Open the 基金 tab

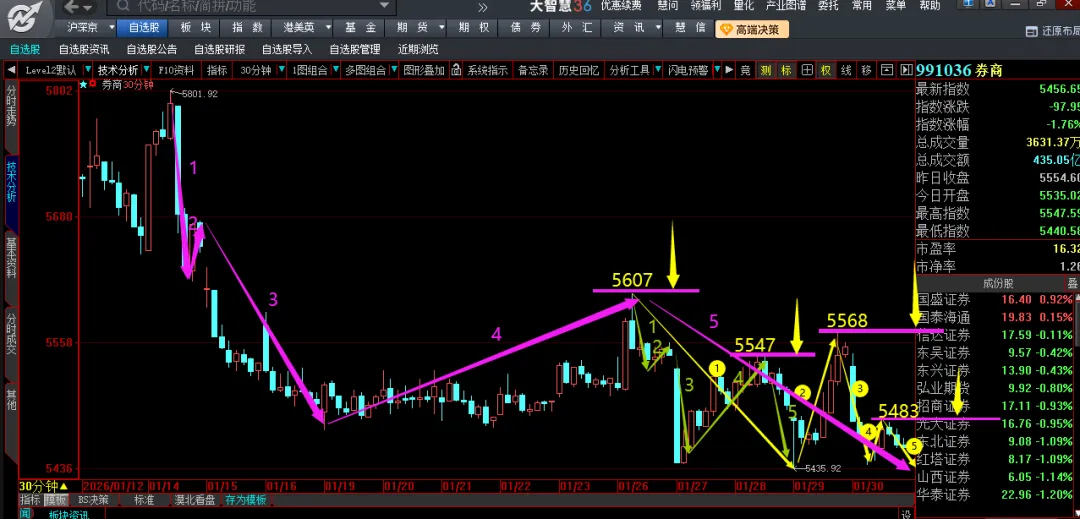coord(360,28)
